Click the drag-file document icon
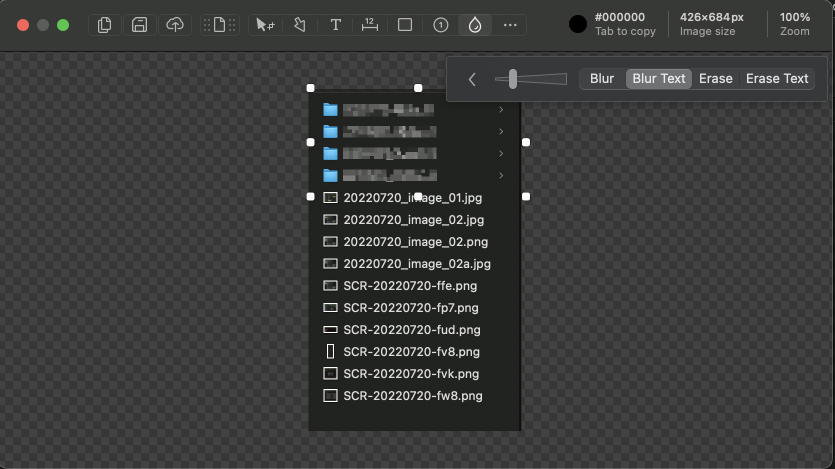This screenshot has height=469, width=835. coord(221,25)
